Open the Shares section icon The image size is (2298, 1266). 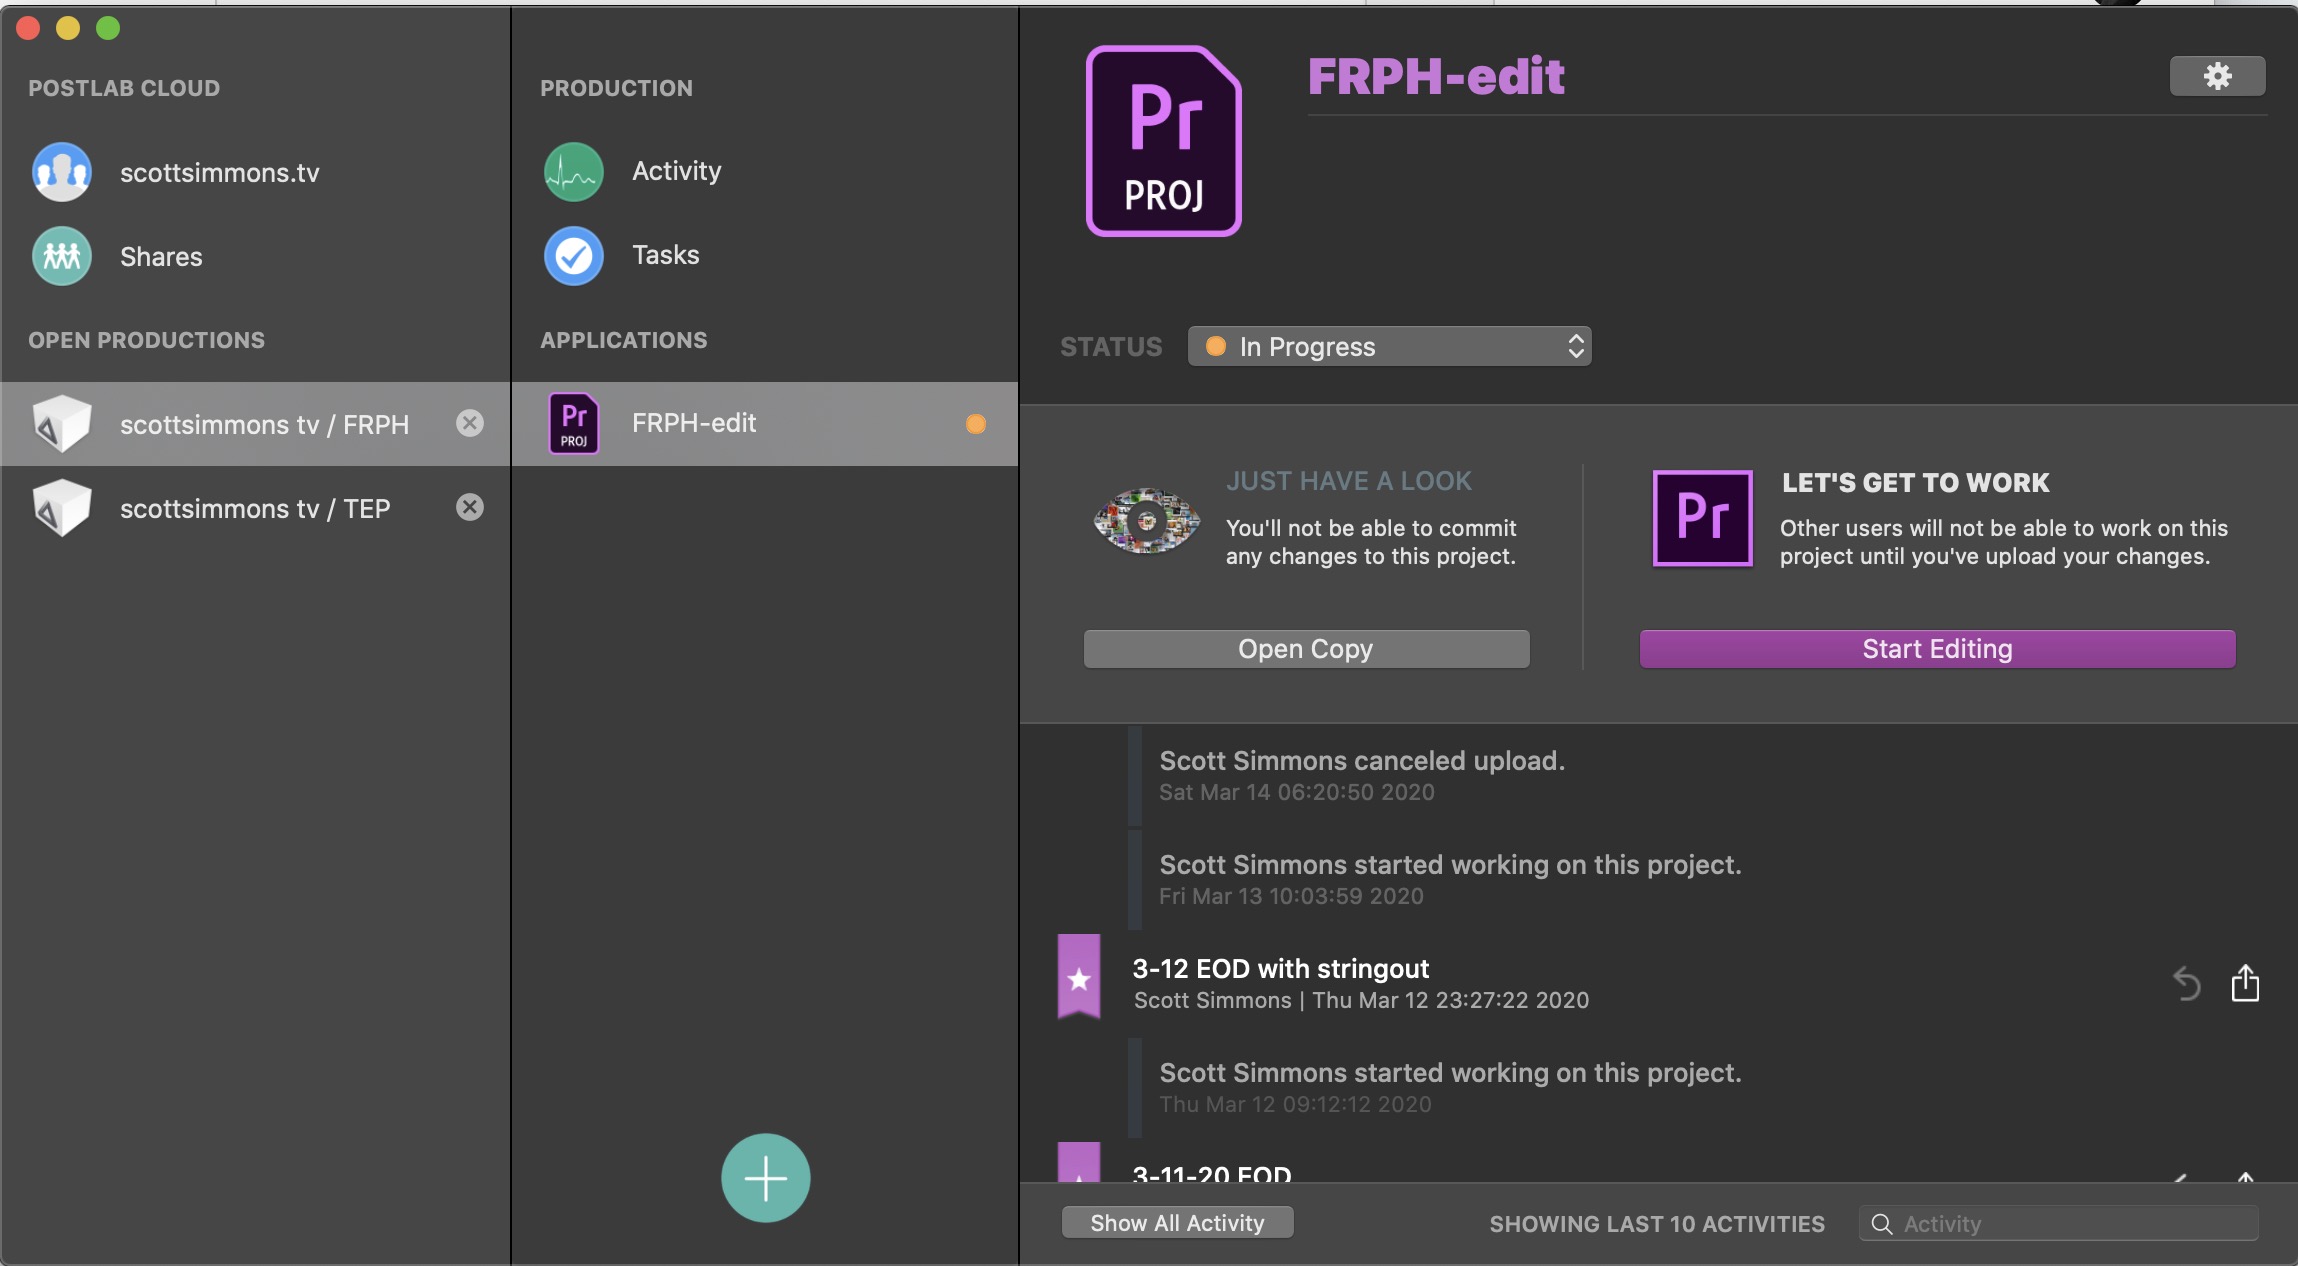pos(62,256)
